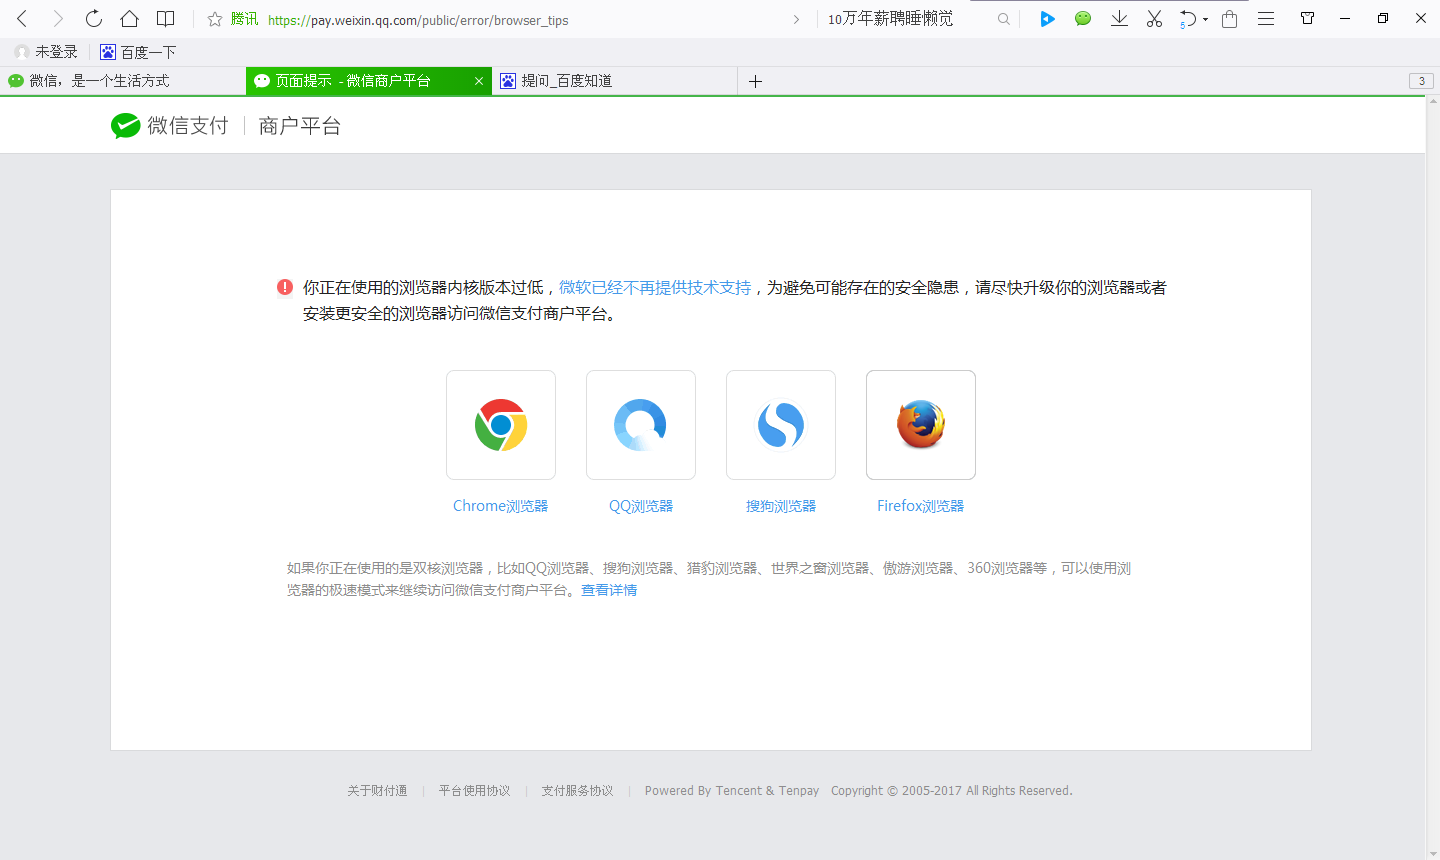Click the URL in the address bar
Viewport: 1440px width, 860px height.
tap(418, 20)
